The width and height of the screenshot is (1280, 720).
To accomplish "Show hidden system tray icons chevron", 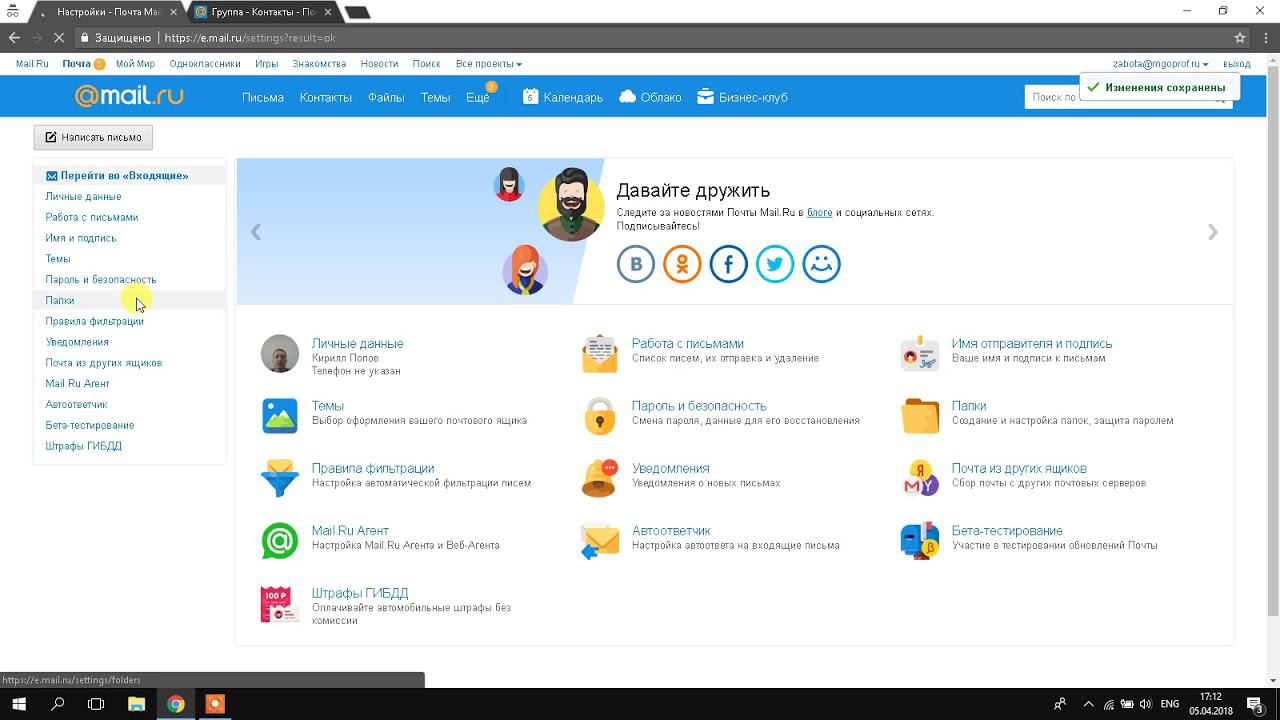I will pos(1089,704).
